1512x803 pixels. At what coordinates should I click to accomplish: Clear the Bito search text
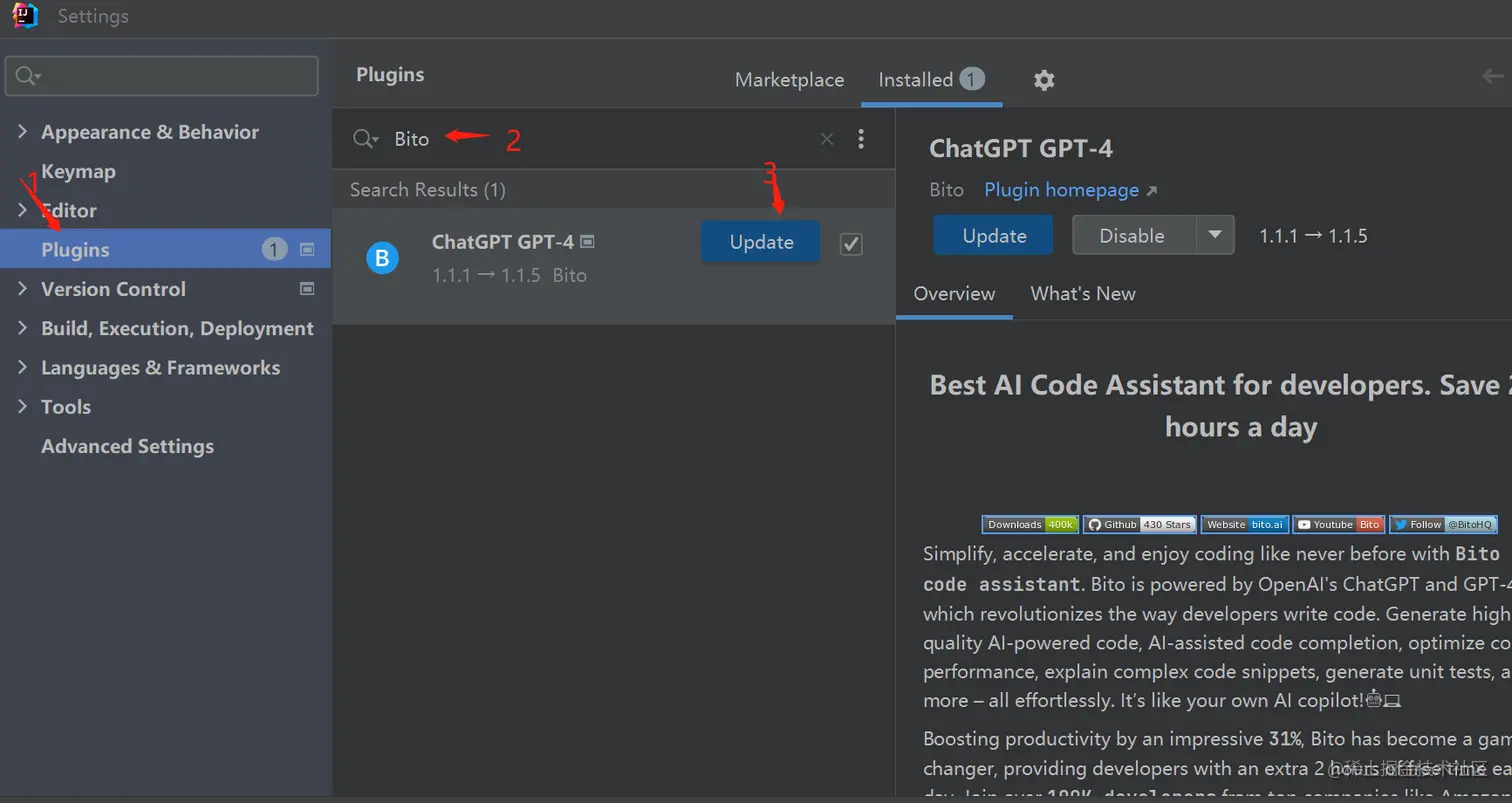(x=827, y=139)
